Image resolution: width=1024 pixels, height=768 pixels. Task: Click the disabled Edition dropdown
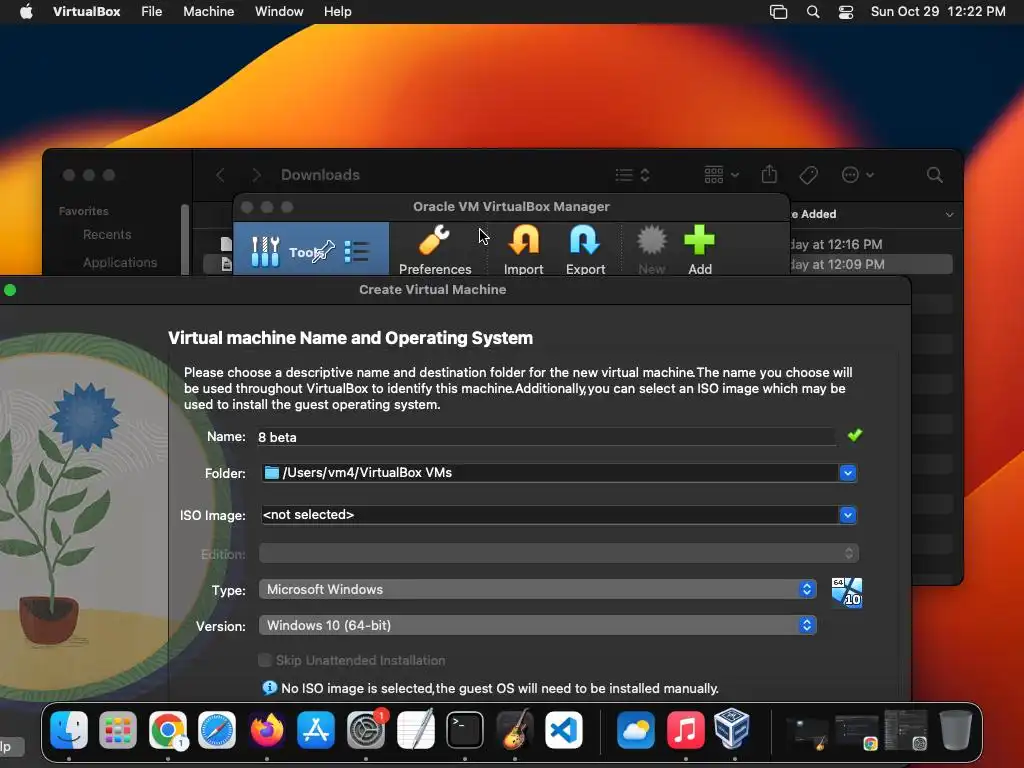coord(559,554)
